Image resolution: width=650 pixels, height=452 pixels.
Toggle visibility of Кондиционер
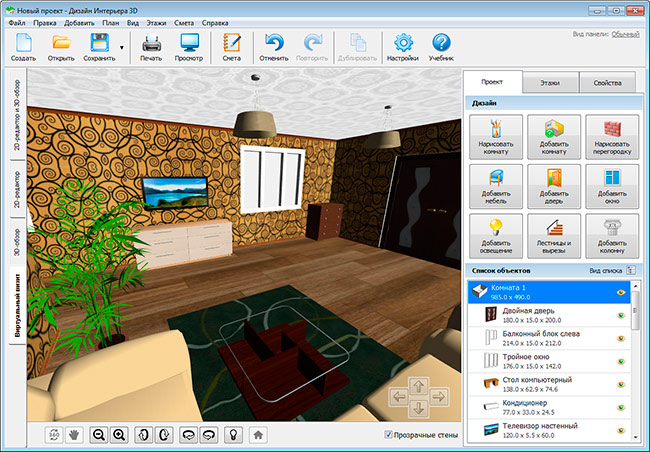(x=621, y=408)
